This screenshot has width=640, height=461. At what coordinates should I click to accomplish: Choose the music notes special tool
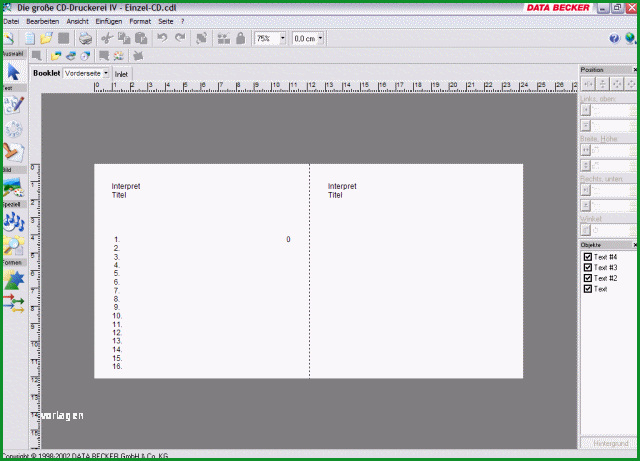tap(14, 221)
